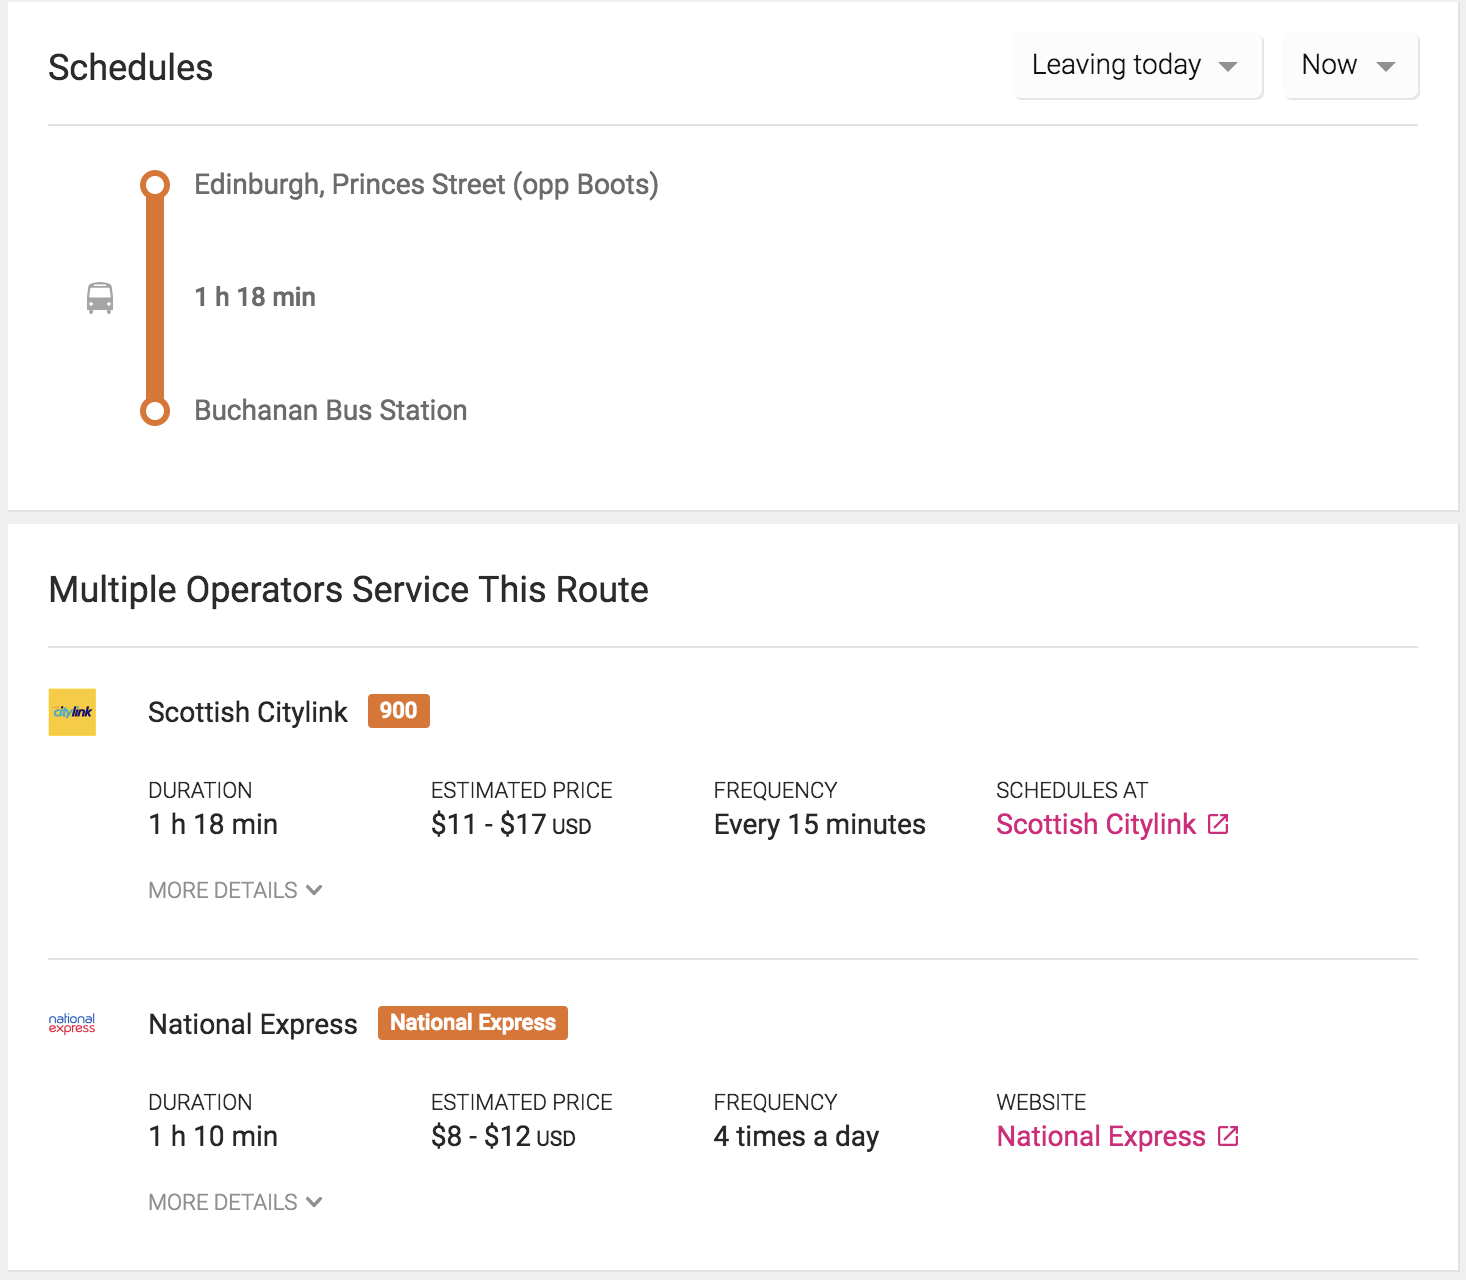The image size is (1466, 1280).
Task: Click the Scottish Citylink logo
Action: pos(72,712)
